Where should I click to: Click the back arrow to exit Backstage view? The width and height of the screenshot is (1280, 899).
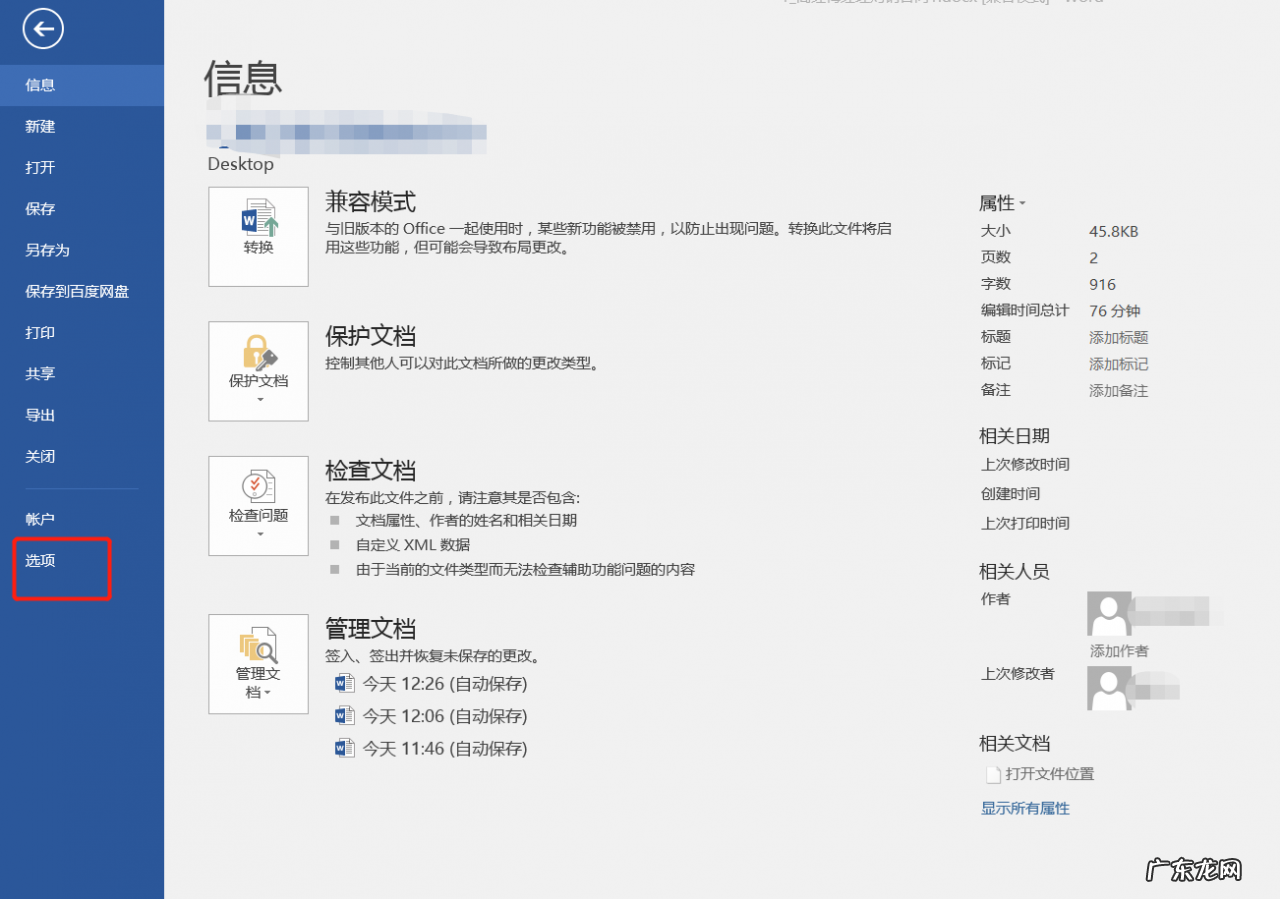42,29
